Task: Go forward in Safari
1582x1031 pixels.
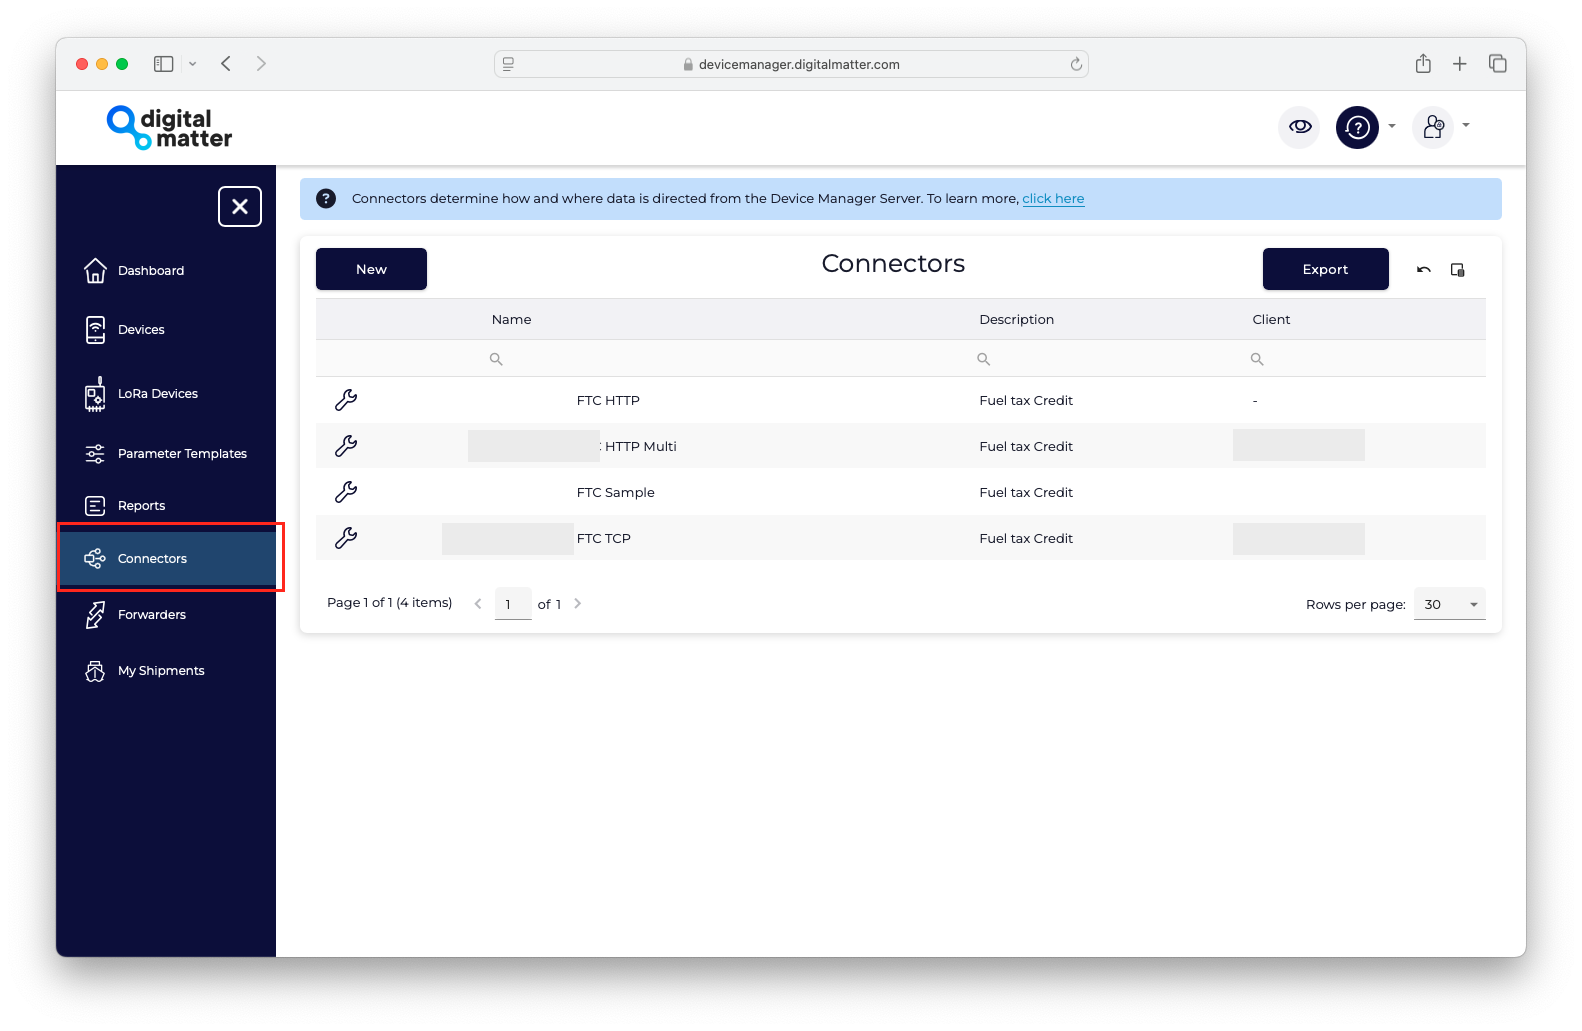Action: (261, 64)
